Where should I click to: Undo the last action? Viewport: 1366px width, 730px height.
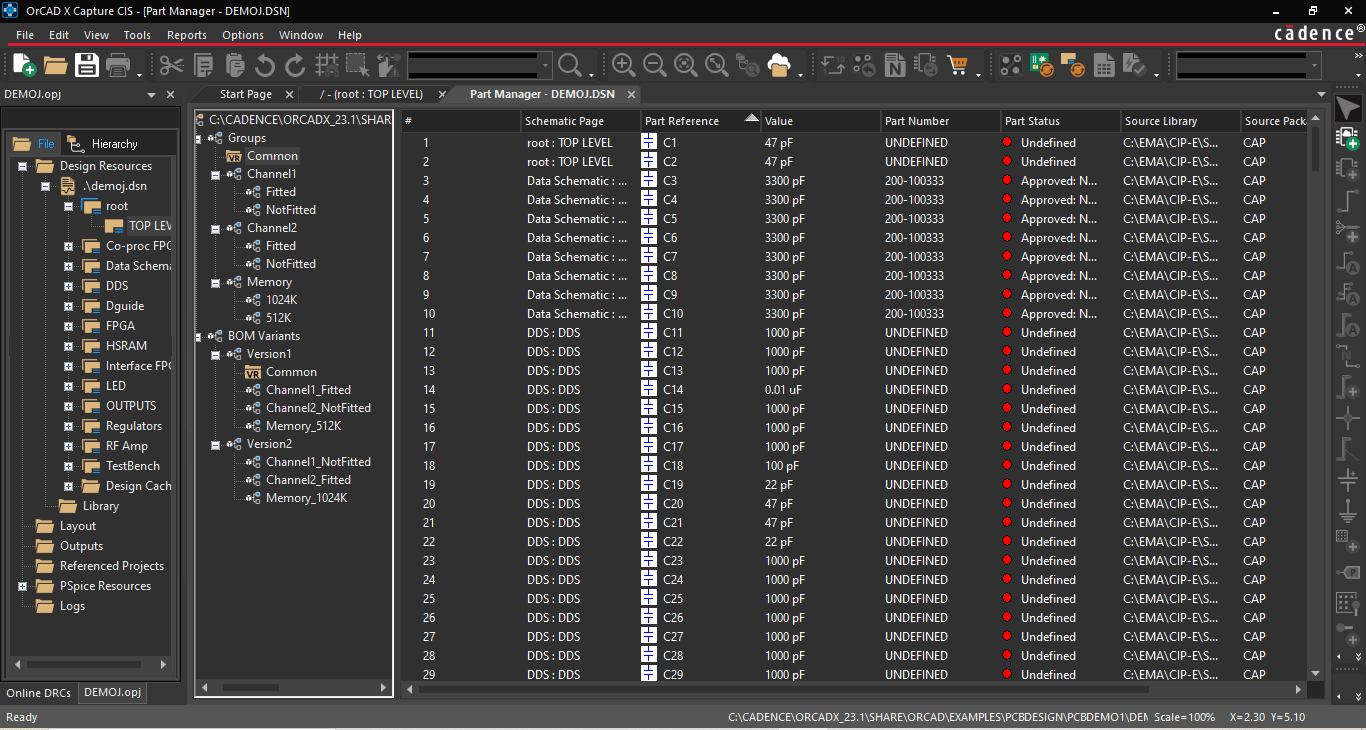tap(265, 66)
